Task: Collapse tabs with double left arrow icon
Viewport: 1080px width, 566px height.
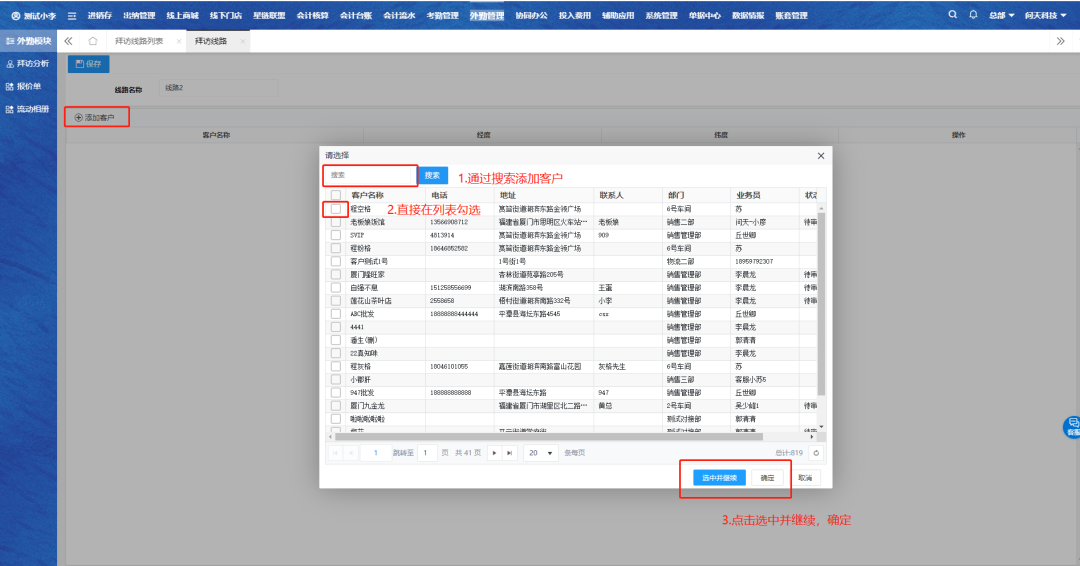Action: coord(68,41)
